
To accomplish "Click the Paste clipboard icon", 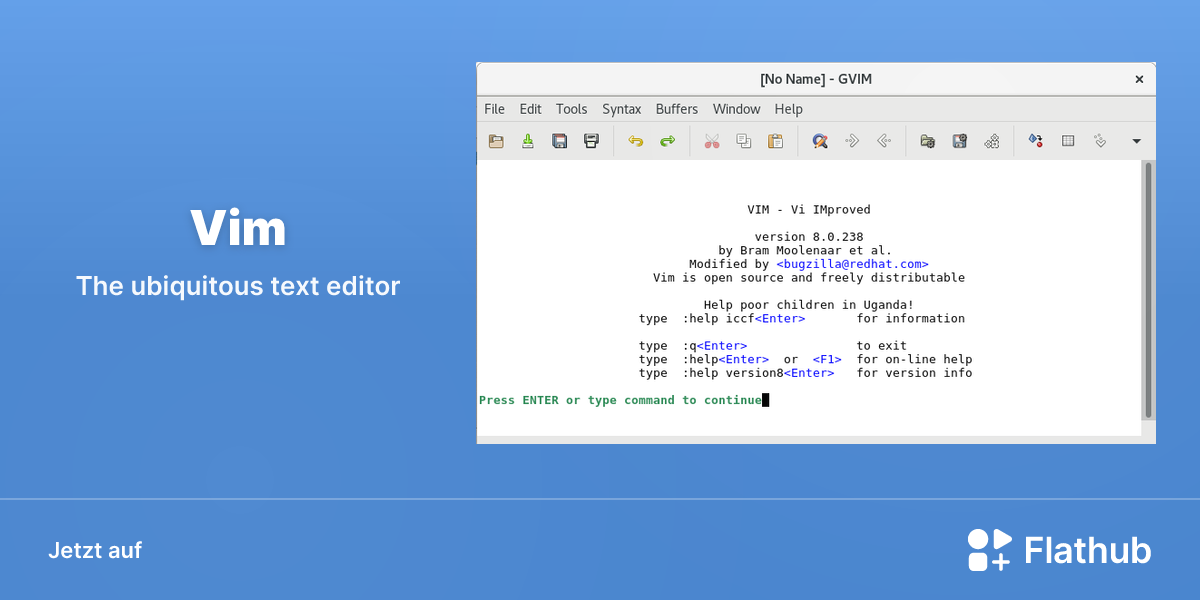I will point(775,141).
